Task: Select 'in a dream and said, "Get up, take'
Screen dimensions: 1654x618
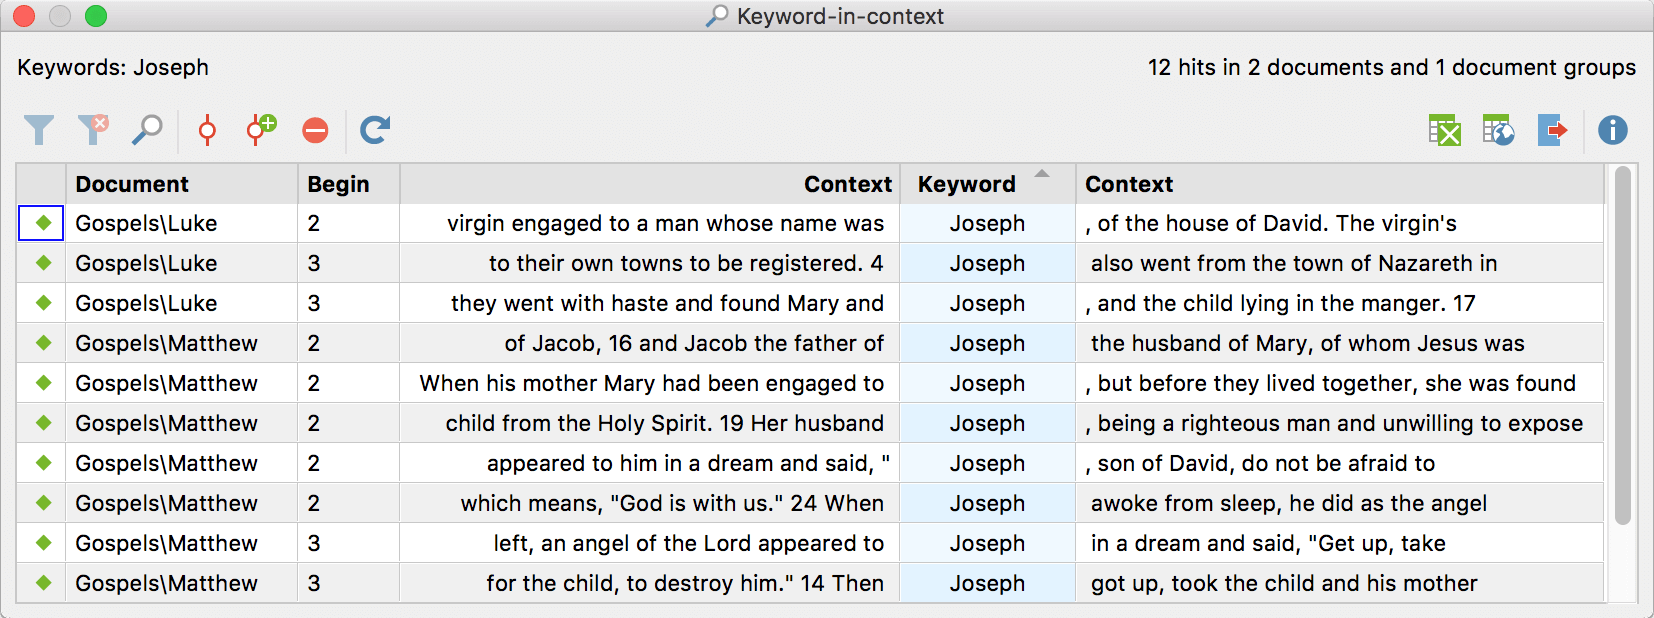Action: coord(1268,543)
